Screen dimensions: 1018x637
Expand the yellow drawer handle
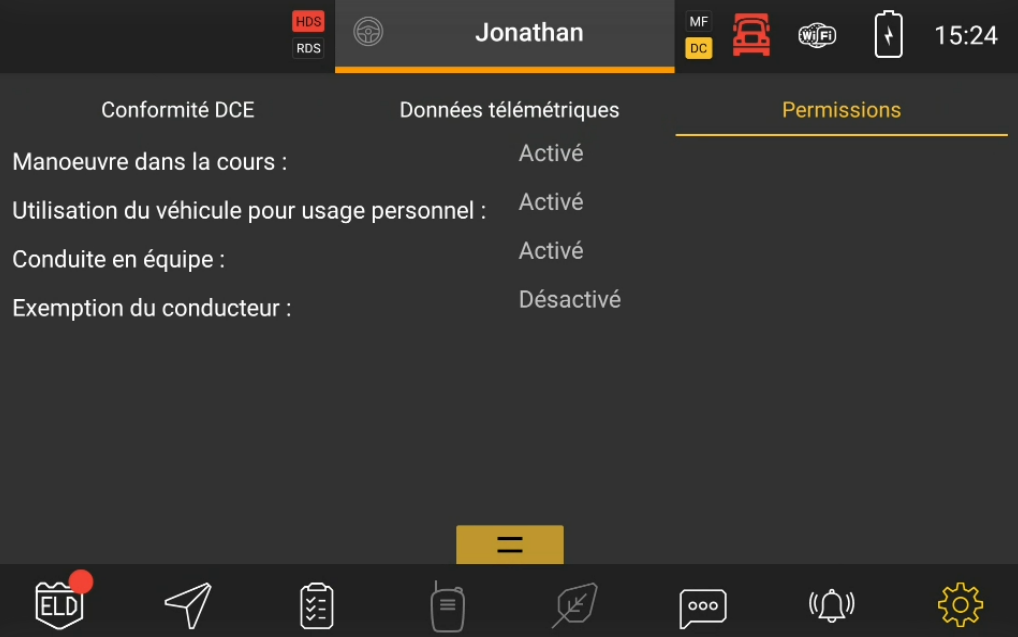click(x=510, y=545)
